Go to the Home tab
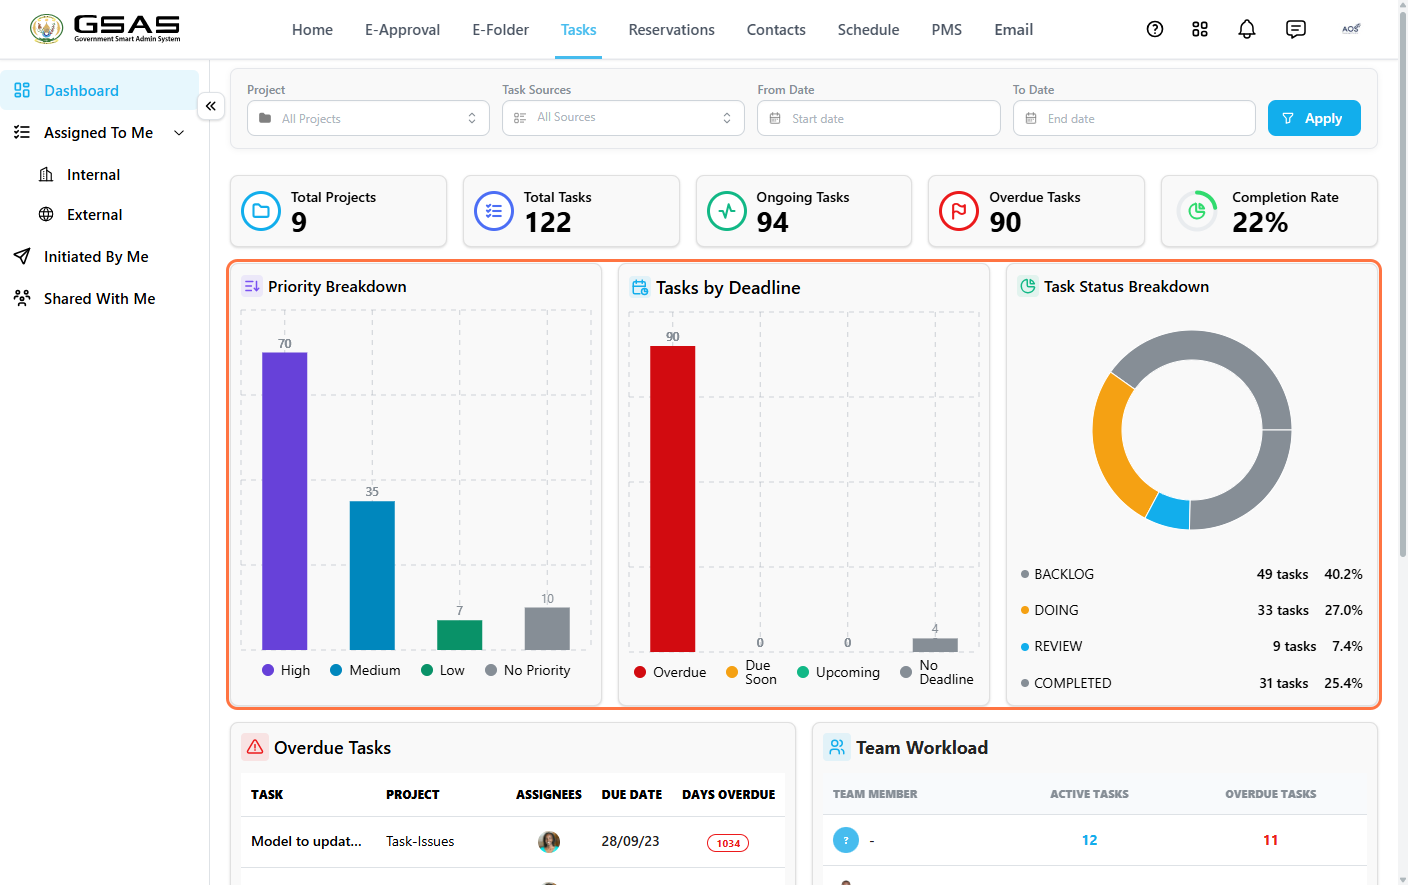The image size is (1408, 885). pyautogui.click(x=312, y=30)
